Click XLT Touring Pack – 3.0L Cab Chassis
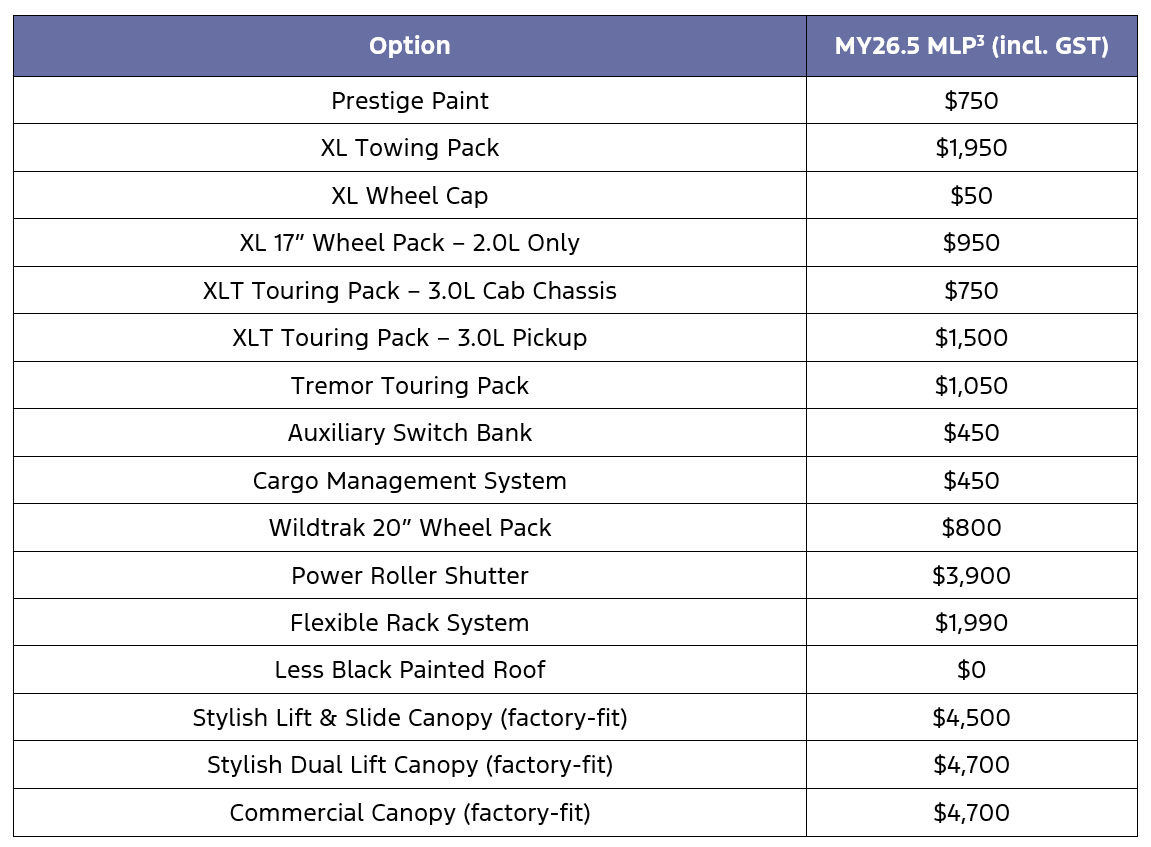Image resolution: width=1151 pixels, height=847 pixels. tap(410, 291)
